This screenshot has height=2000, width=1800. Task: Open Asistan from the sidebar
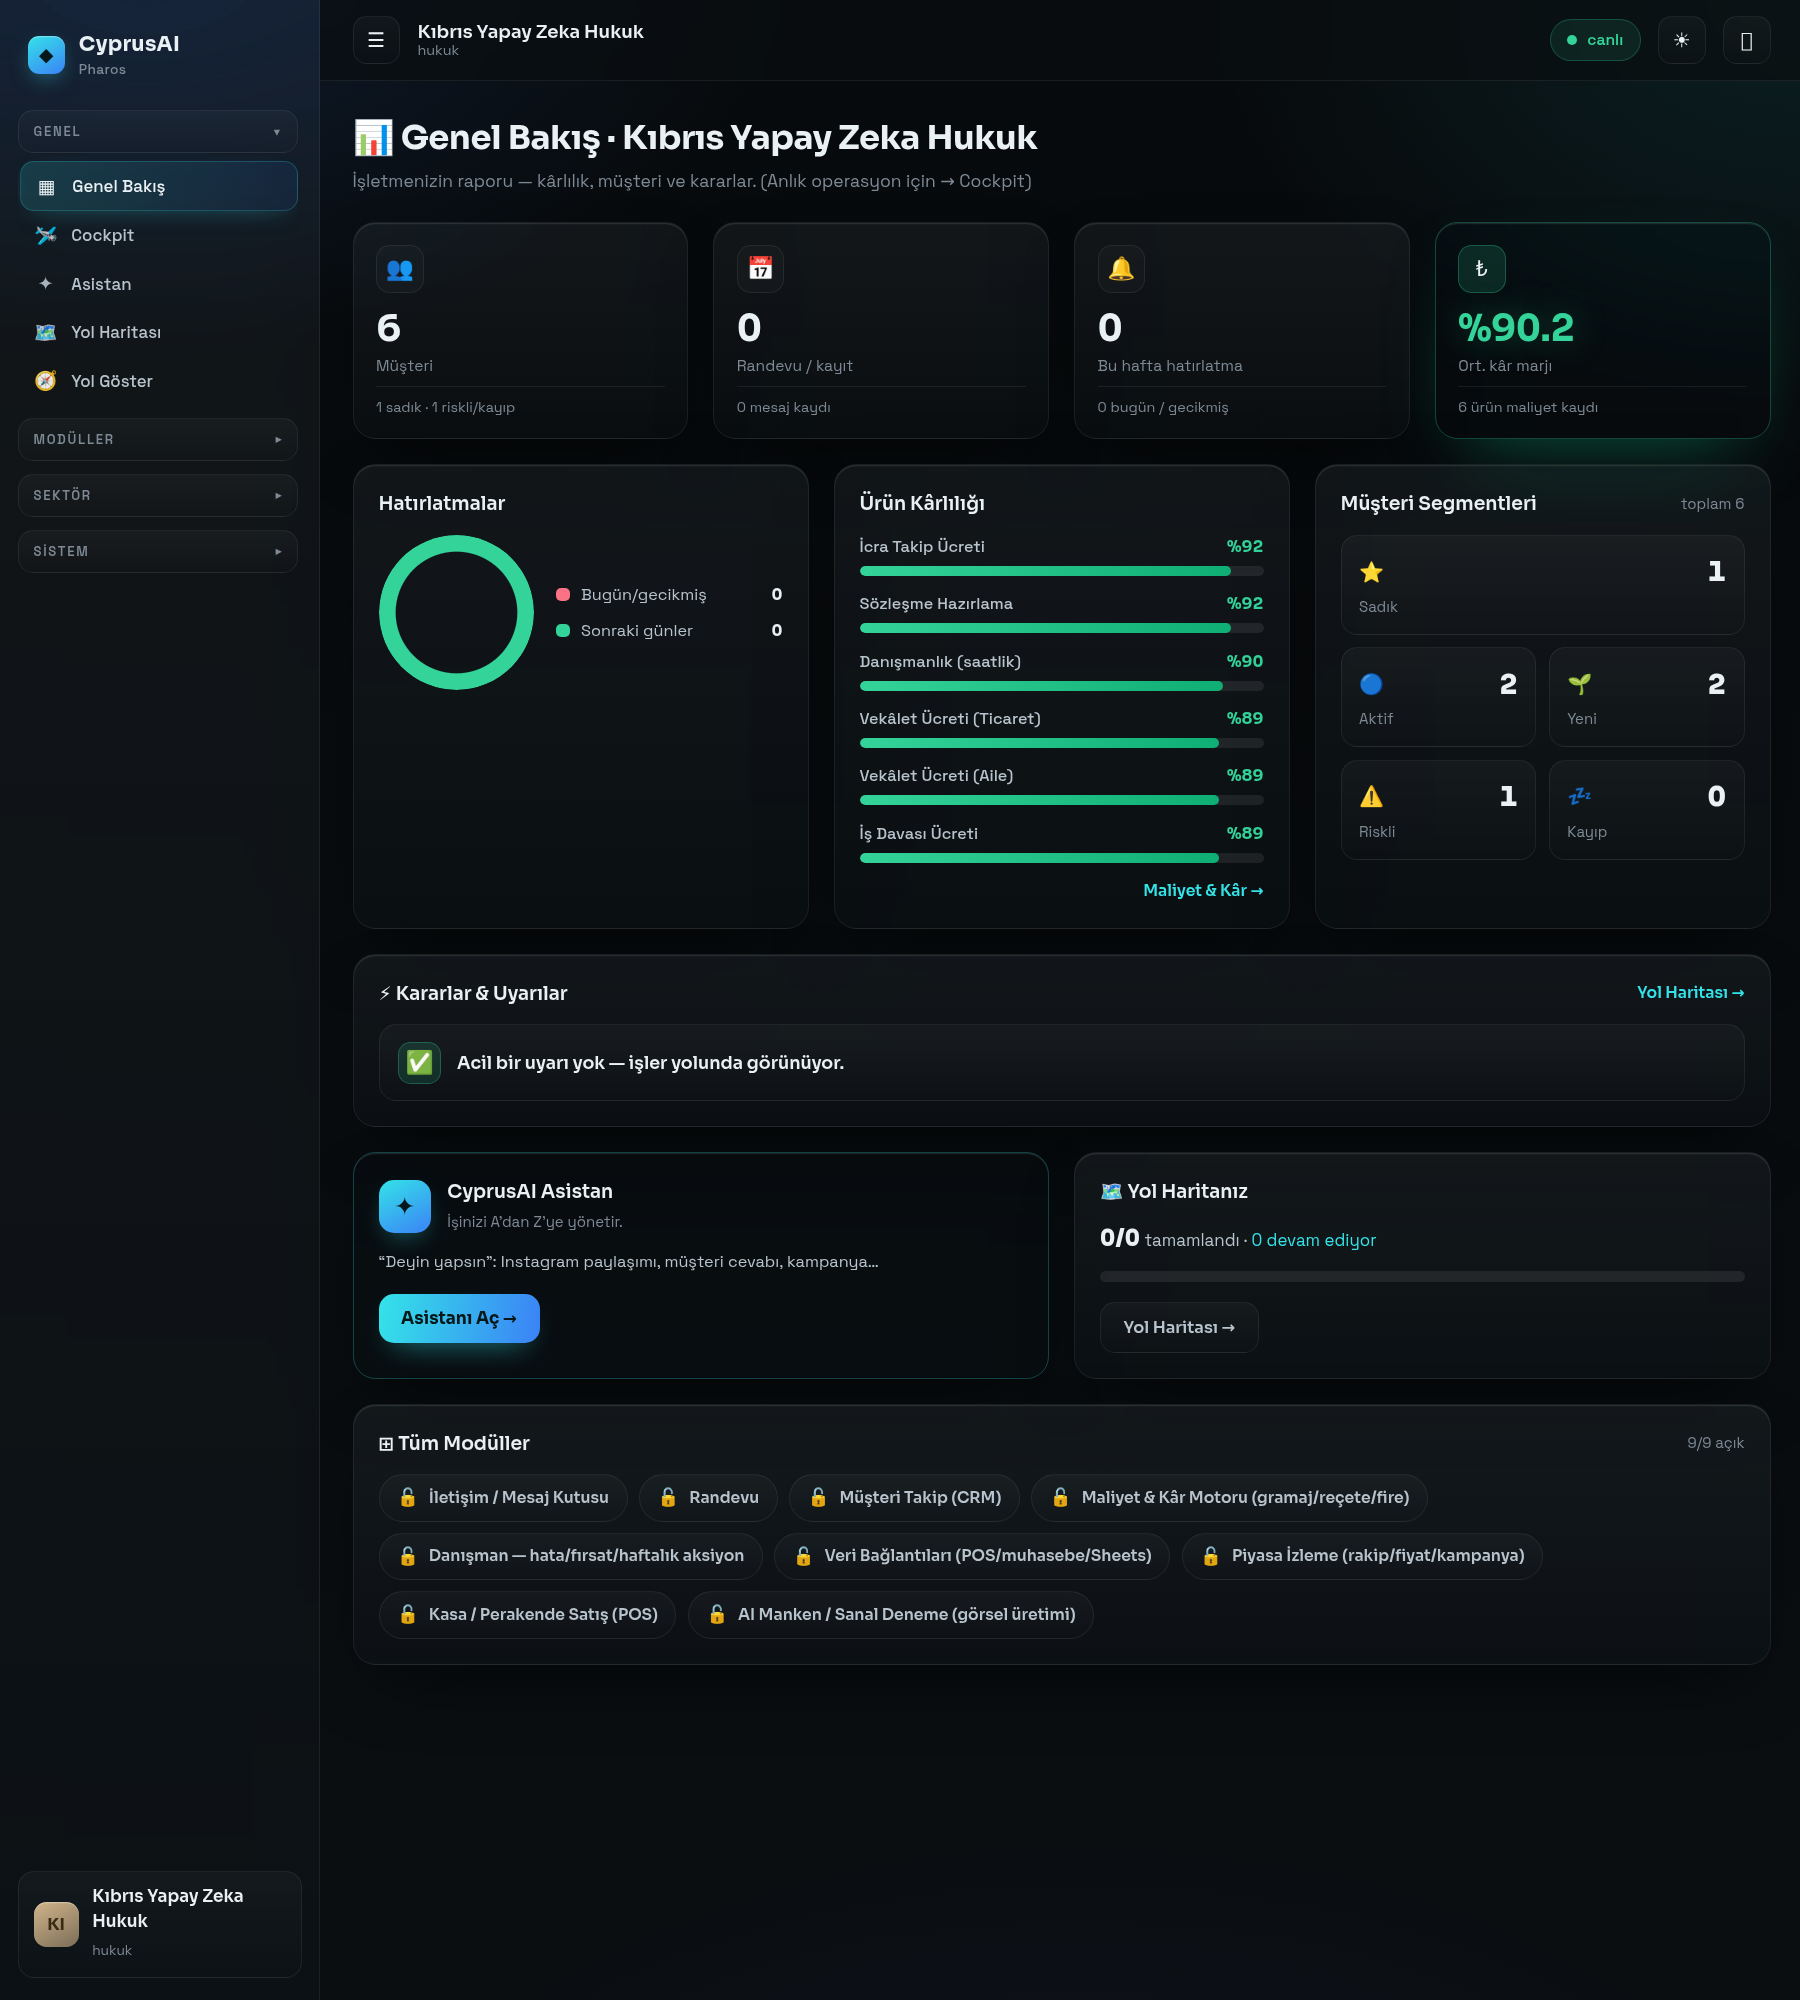[158, 284]
